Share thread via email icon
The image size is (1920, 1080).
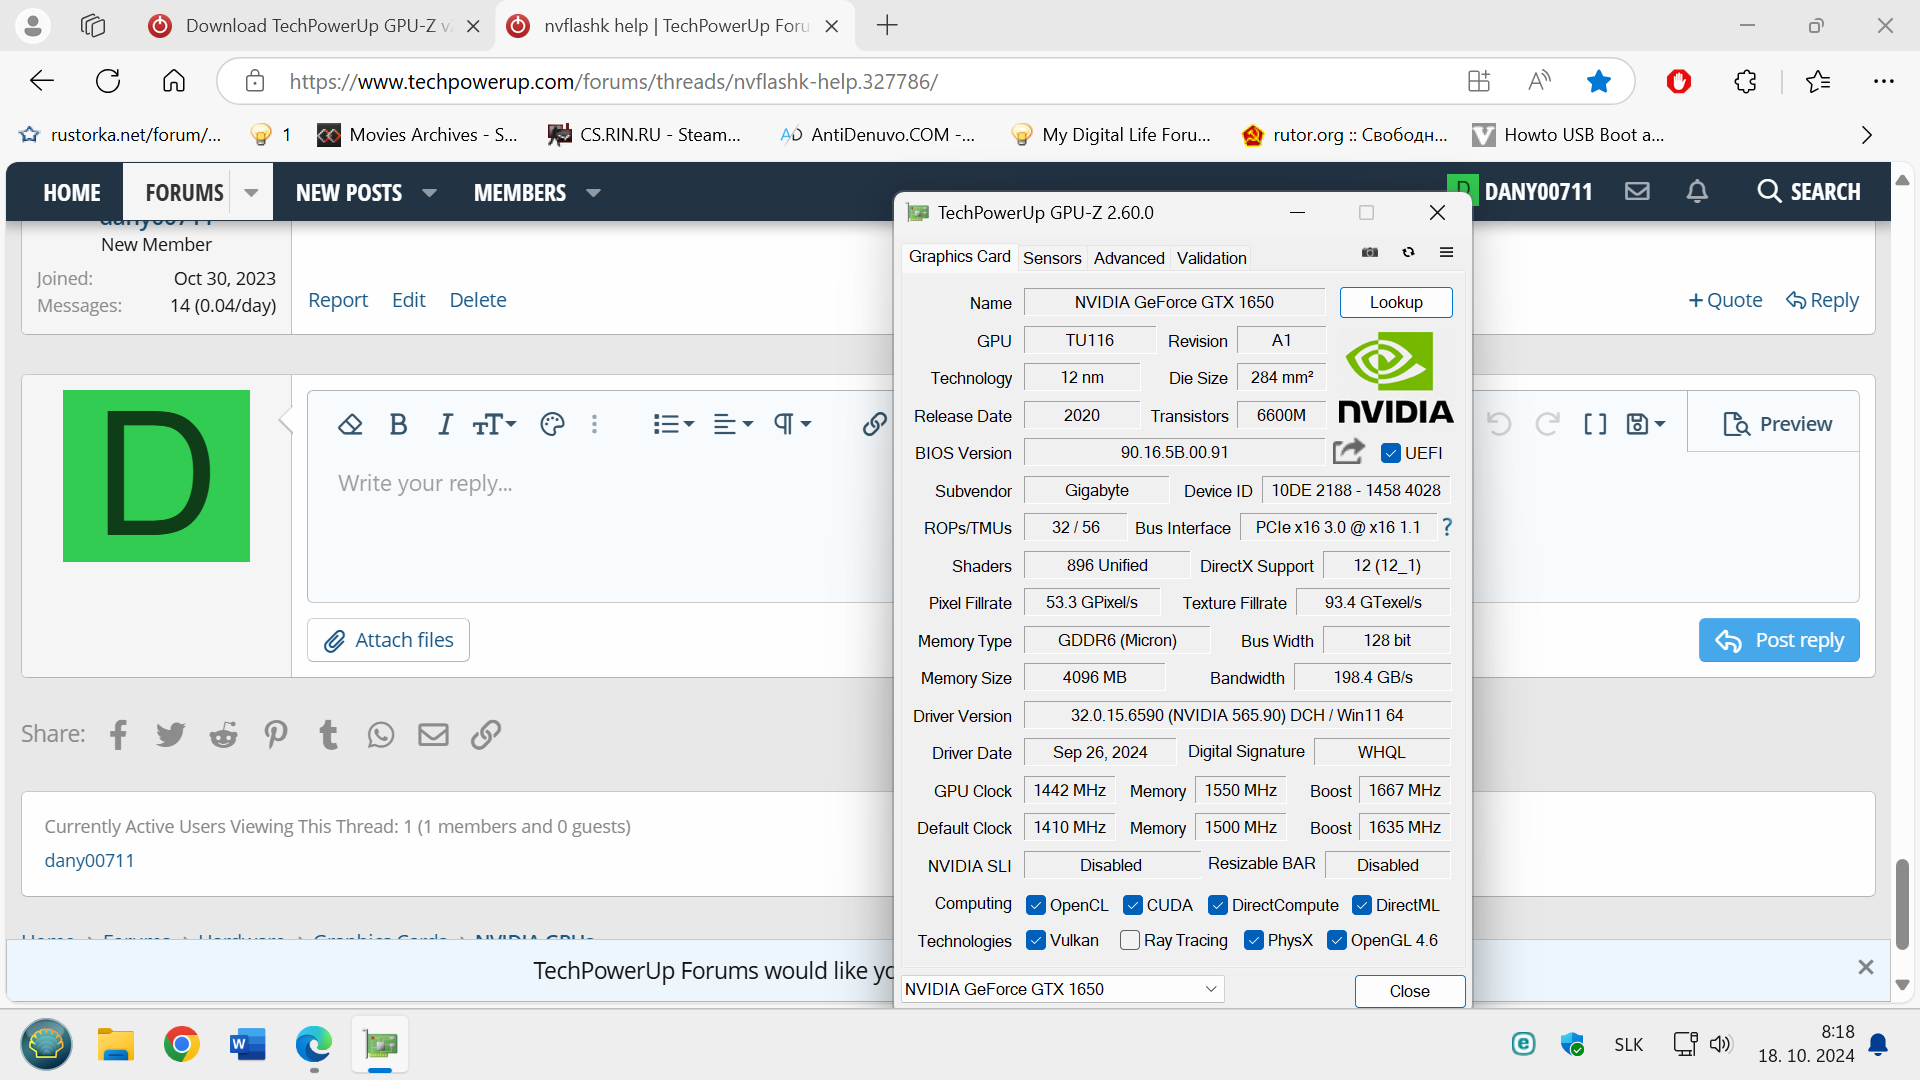(433, 735)
